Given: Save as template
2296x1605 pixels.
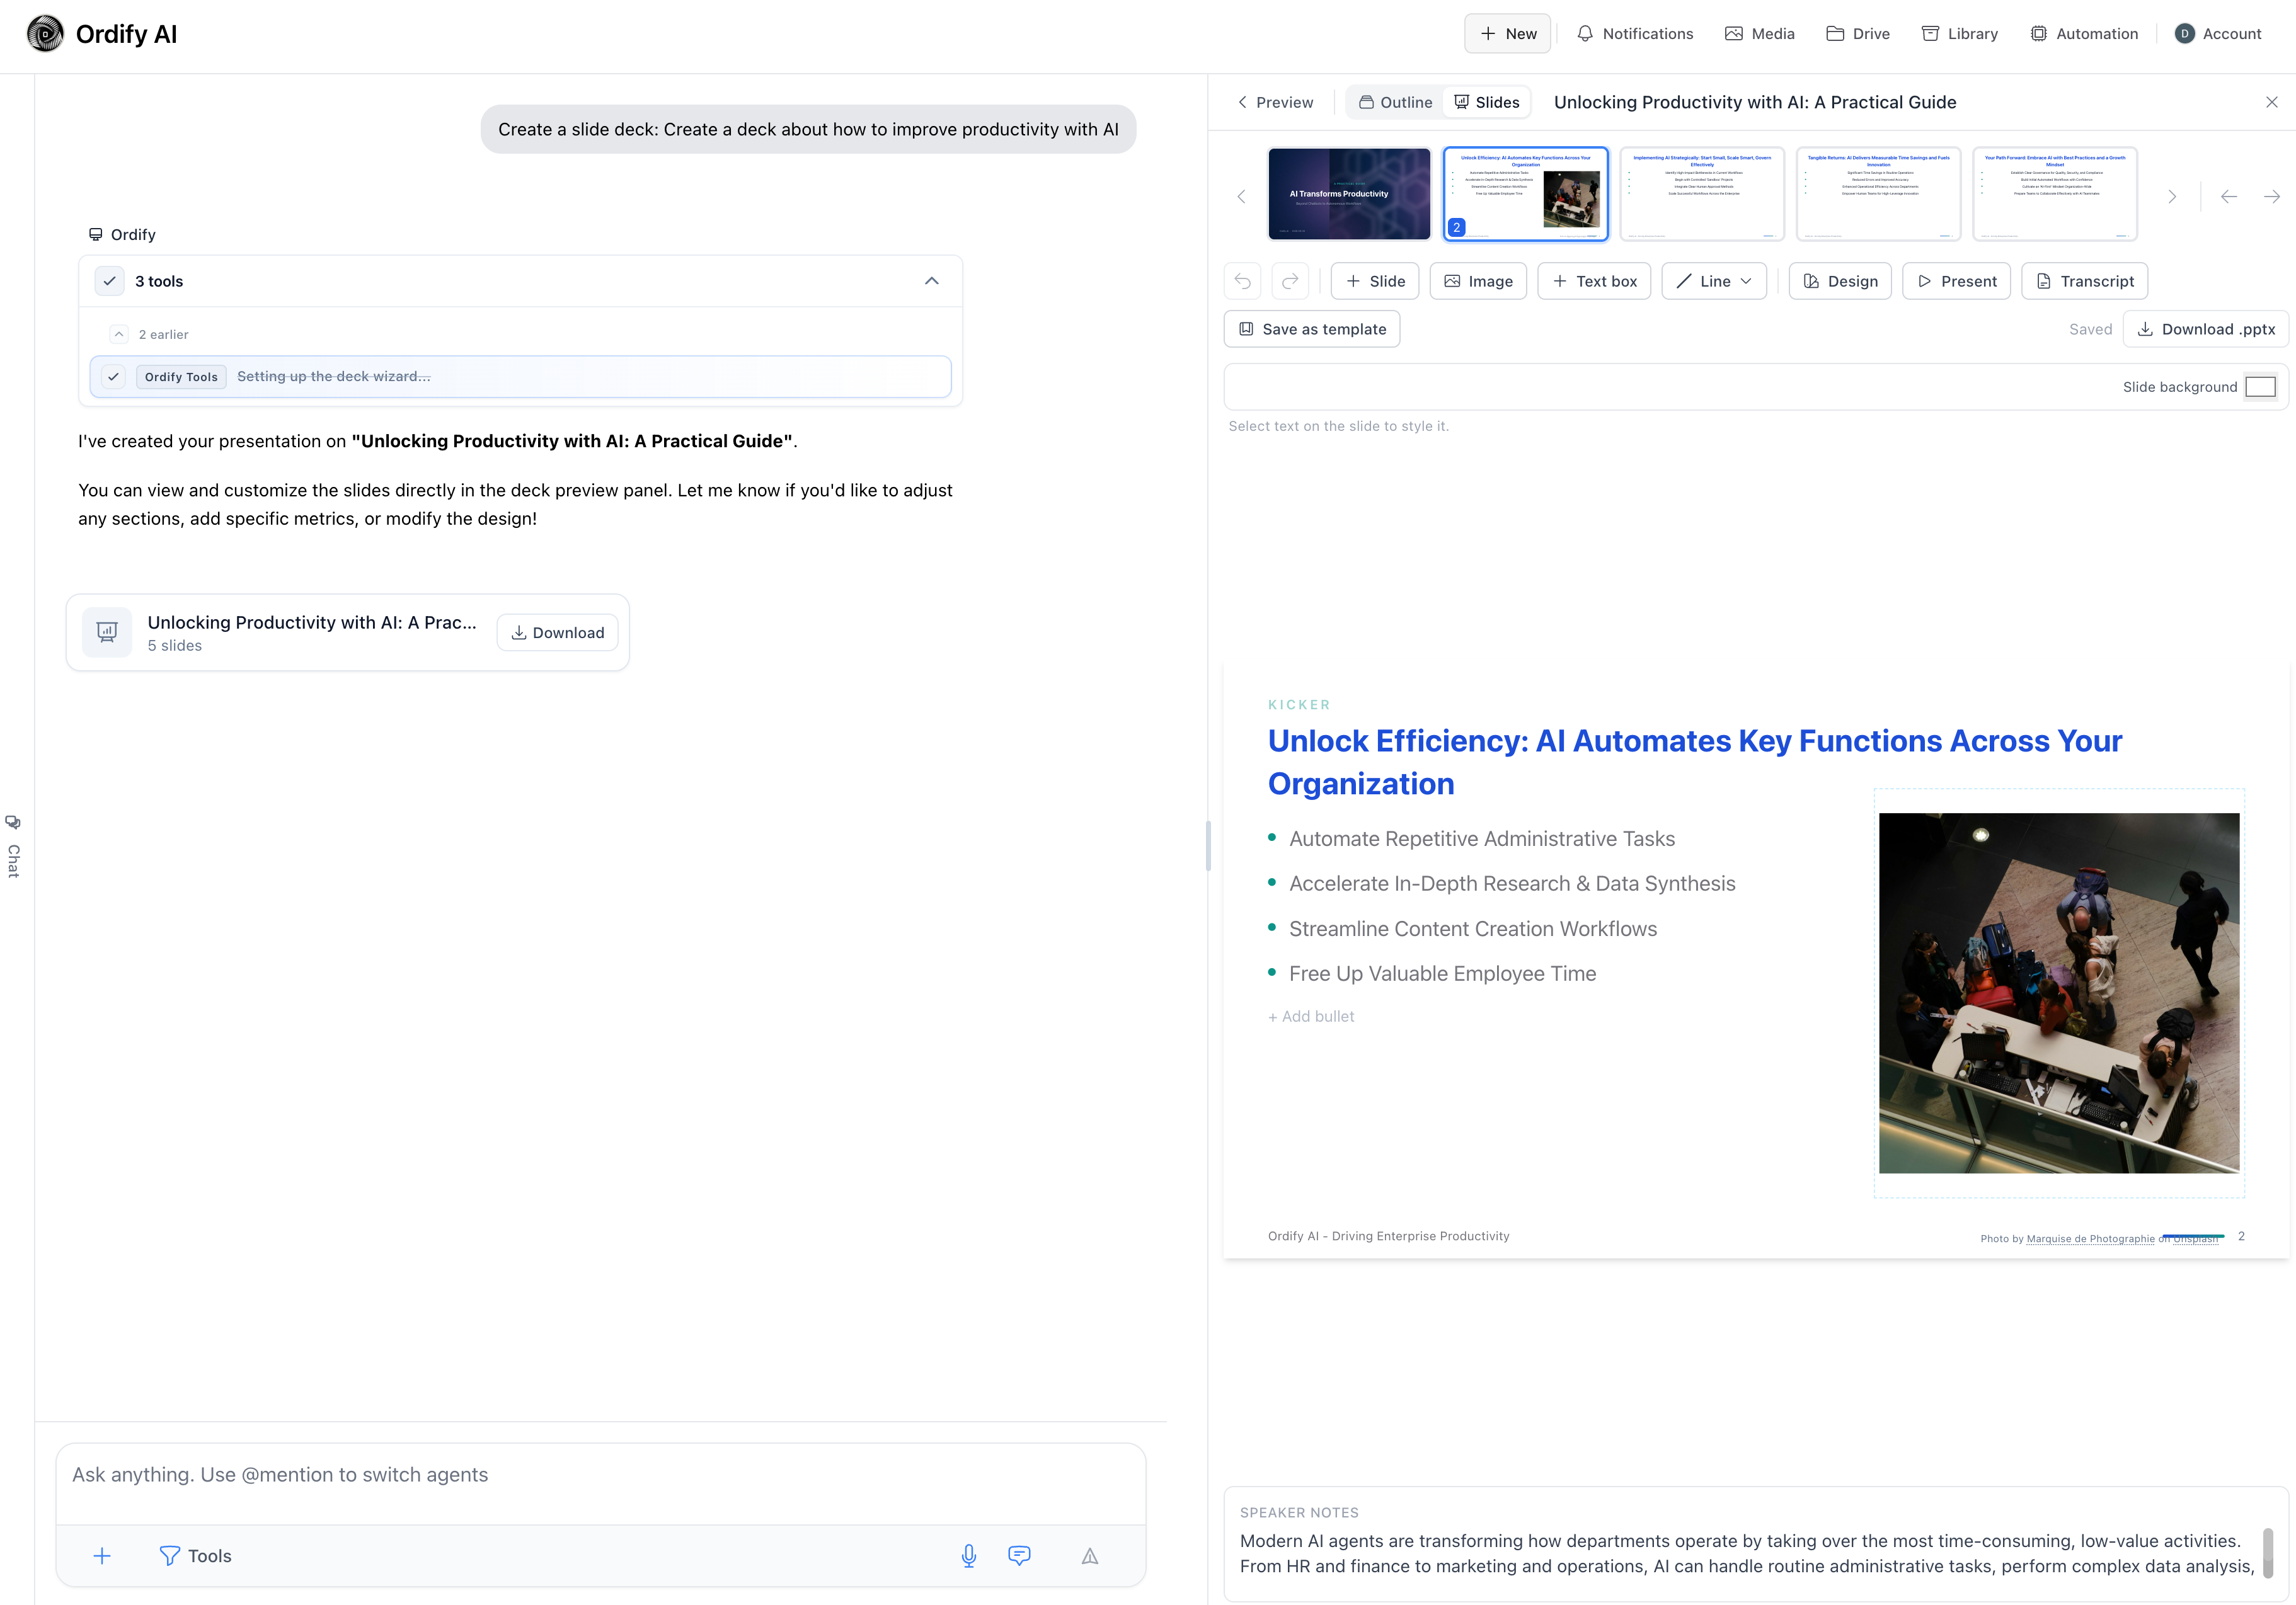Looking at the screenshot, I should tap(1312, 329).
